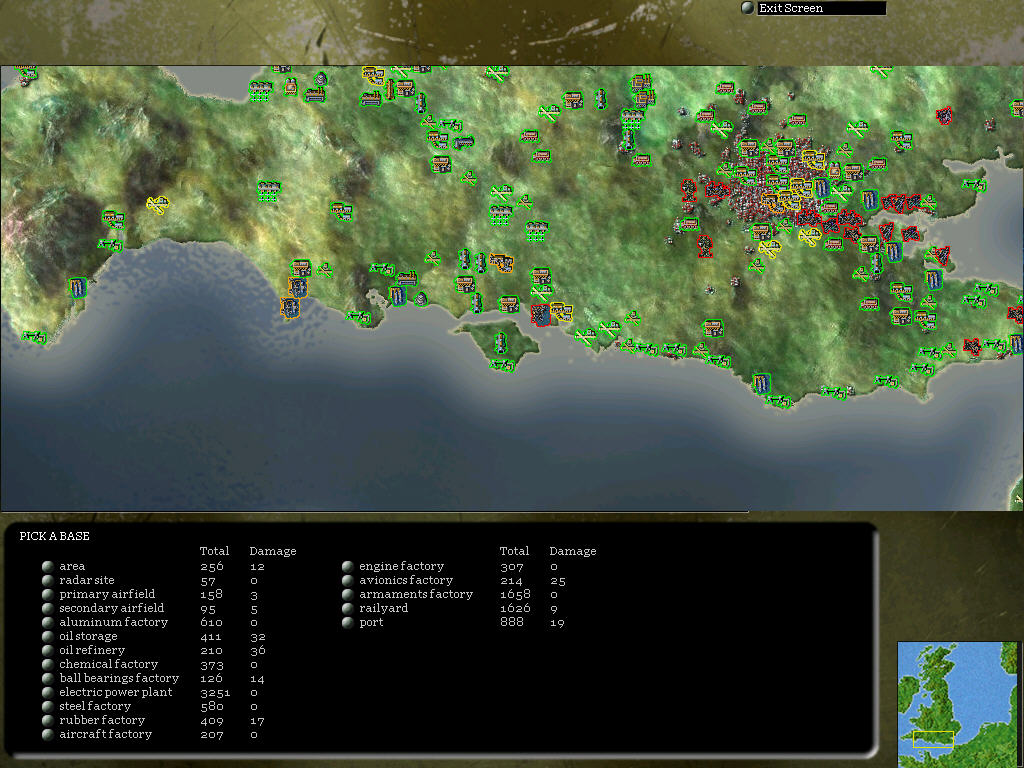Viewport: 1024px width, 768px height.
Task: Pick the green-outlined port left of the coastal grey dome
Action: click(397, 296)
